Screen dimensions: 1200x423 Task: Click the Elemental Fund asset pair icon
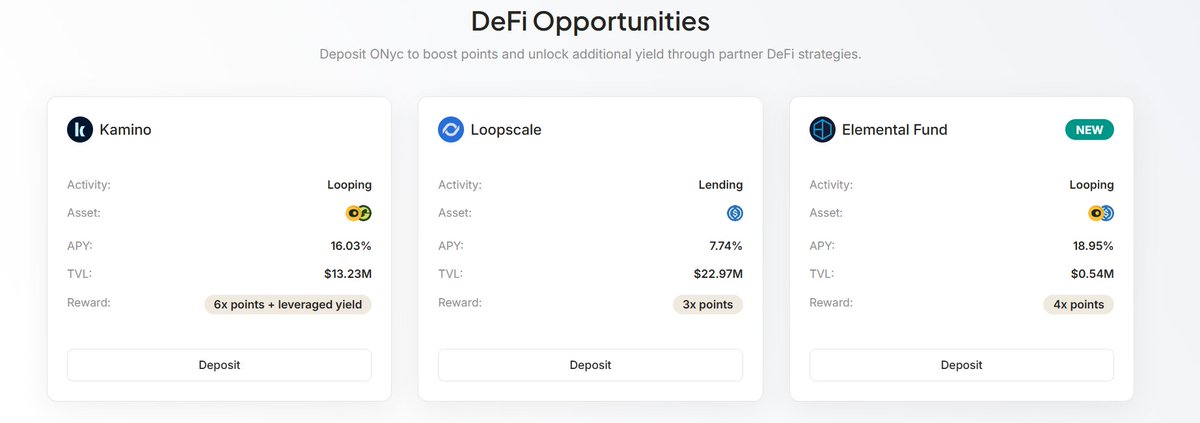tap(1101, 213)
